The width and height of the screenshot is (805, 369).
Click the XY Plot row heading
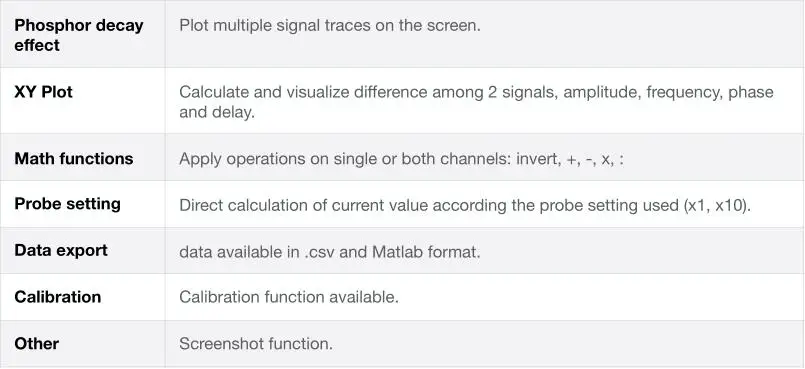44,92
